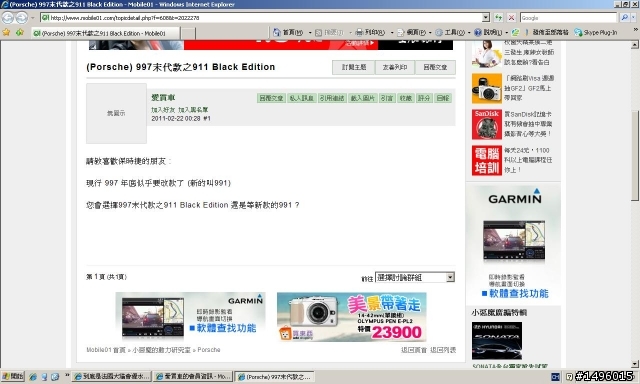Click the third quick launch icon
The height and width of the screenshot is (384, 640).
coord(55,377)
